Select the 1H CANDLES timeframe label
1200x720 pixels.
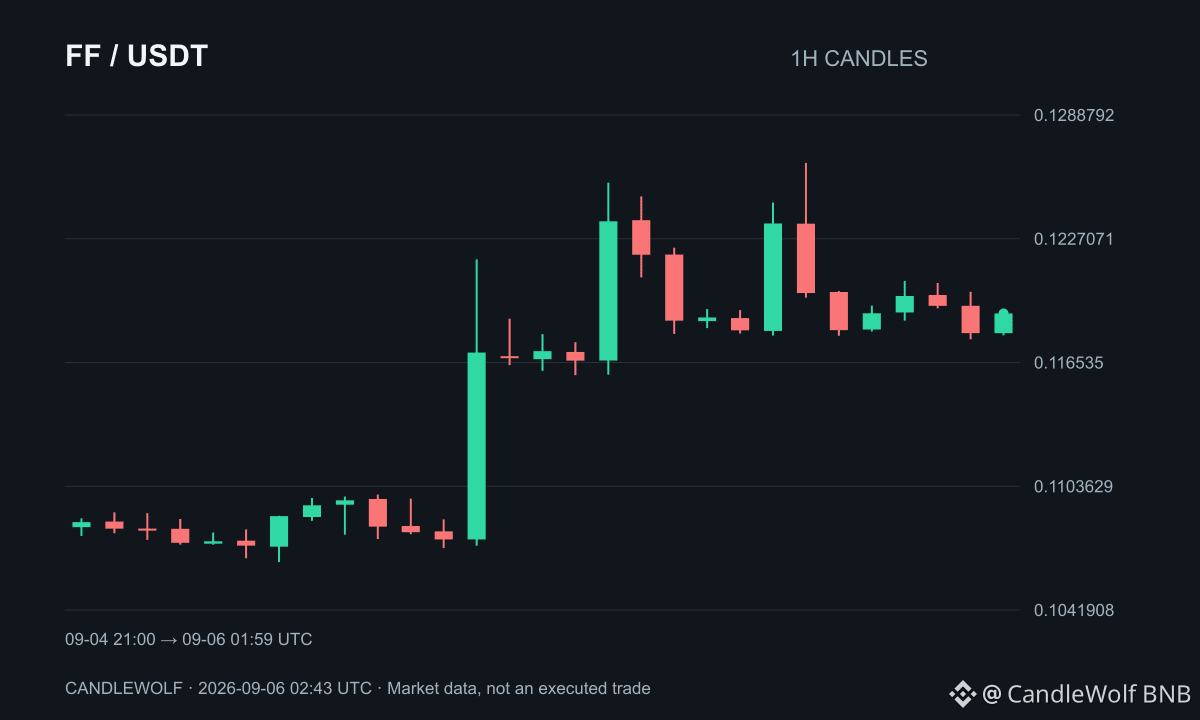point(859,59)
